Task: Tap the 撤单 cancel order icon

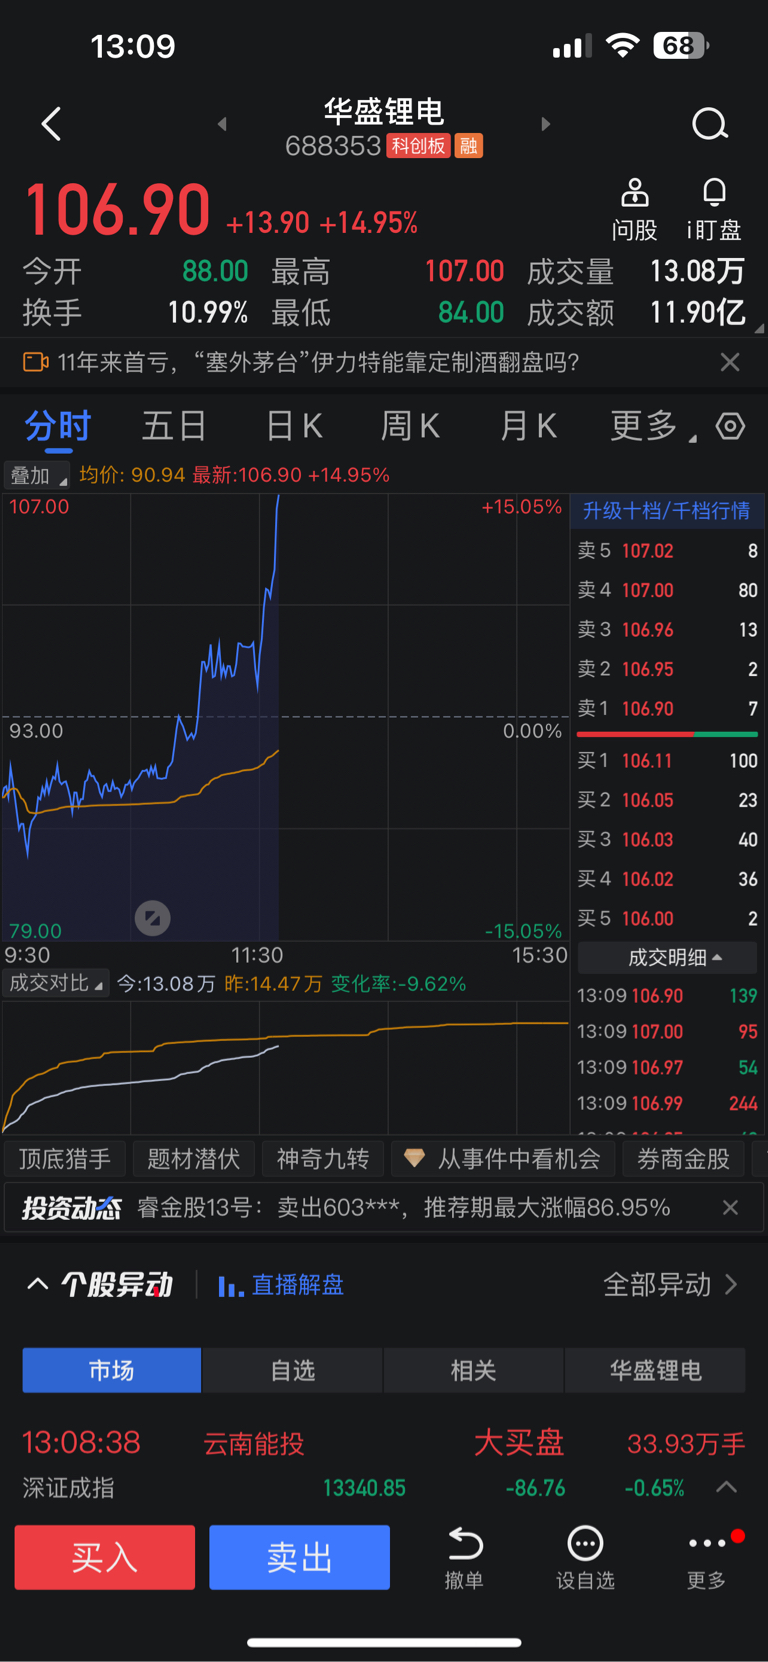Action: click(x=464, y=1558)
